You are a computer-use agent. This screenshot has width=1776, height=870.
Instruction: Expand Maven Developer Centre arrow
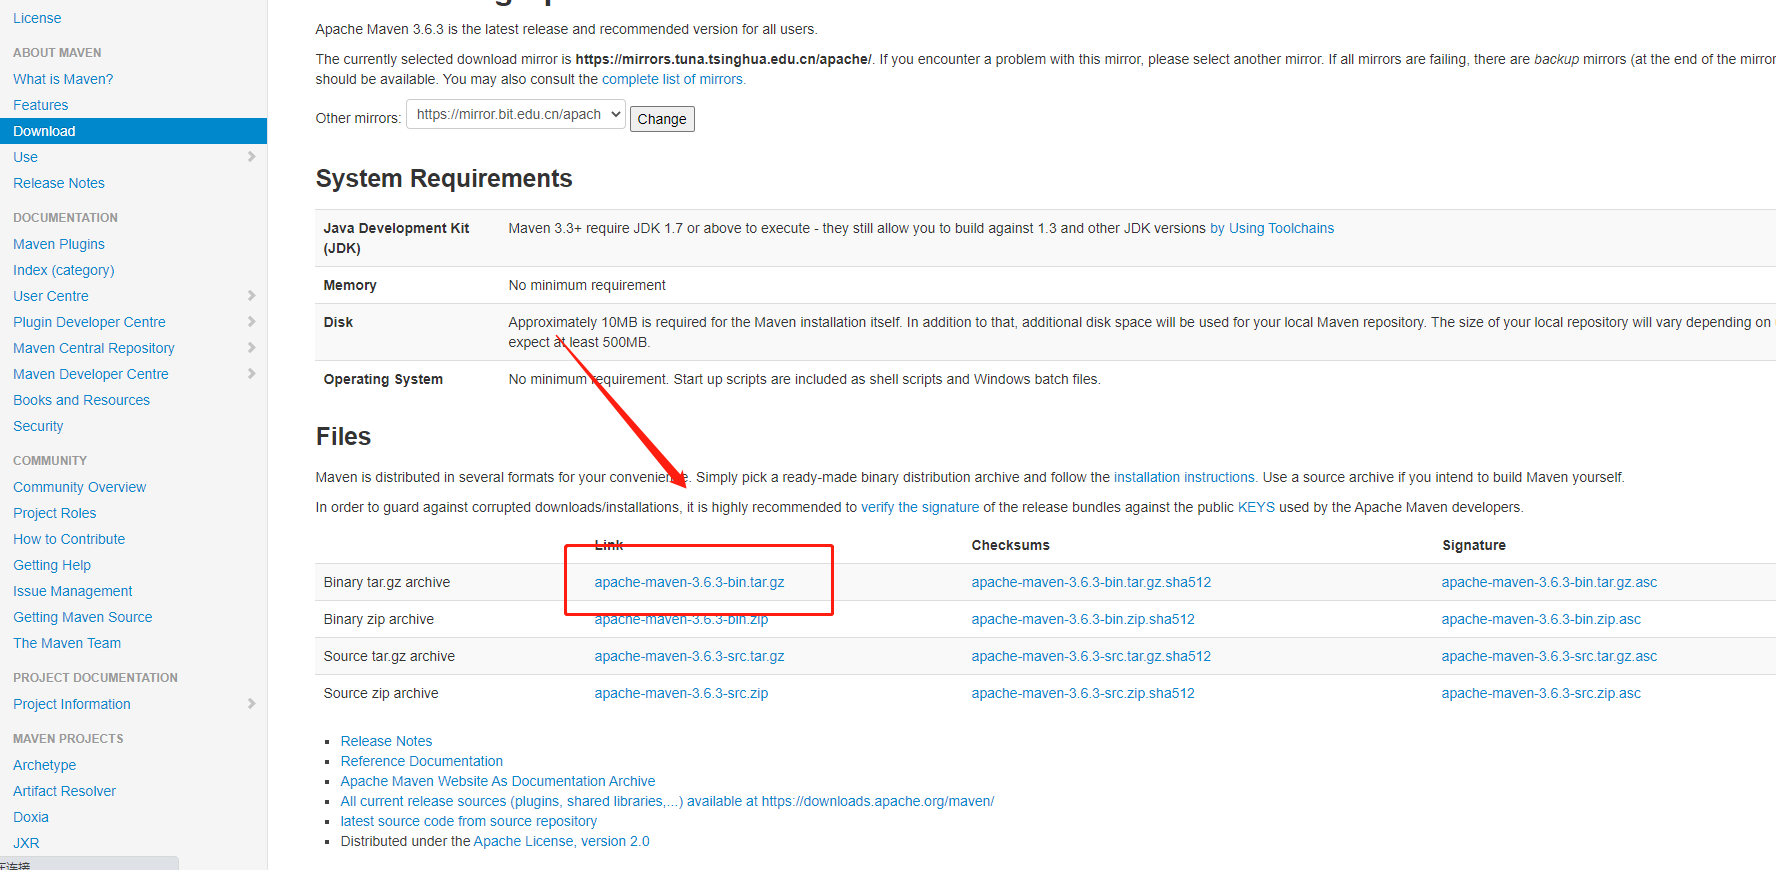pyautogui.click(x=251, y=374)
